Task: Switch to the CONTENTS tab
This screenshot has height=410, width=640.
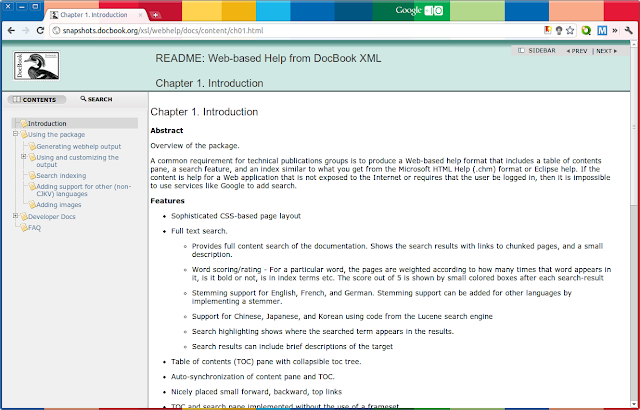Action: click(36, 100)
